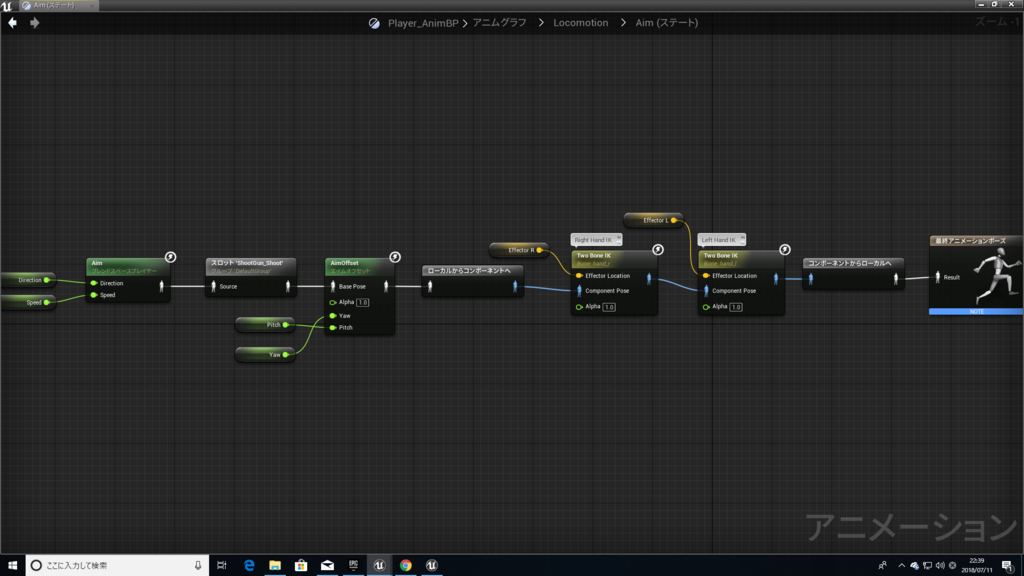
Task: Open Microsoft Store from the taskbar
Action: (x=301, y=566)
